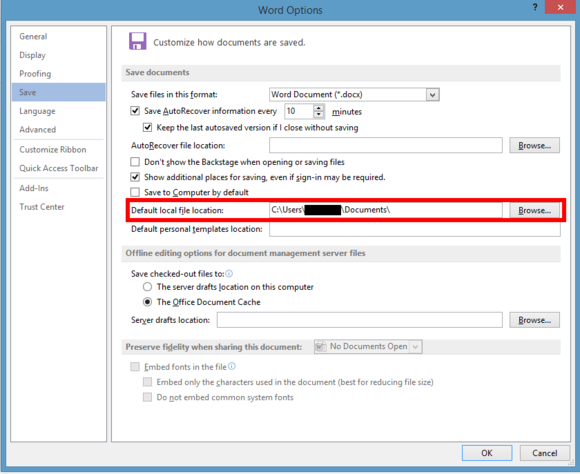This screenshot has height=474, width=580.
Task: Click info icon beside Embed fonts
Action: tap(232, 366)
